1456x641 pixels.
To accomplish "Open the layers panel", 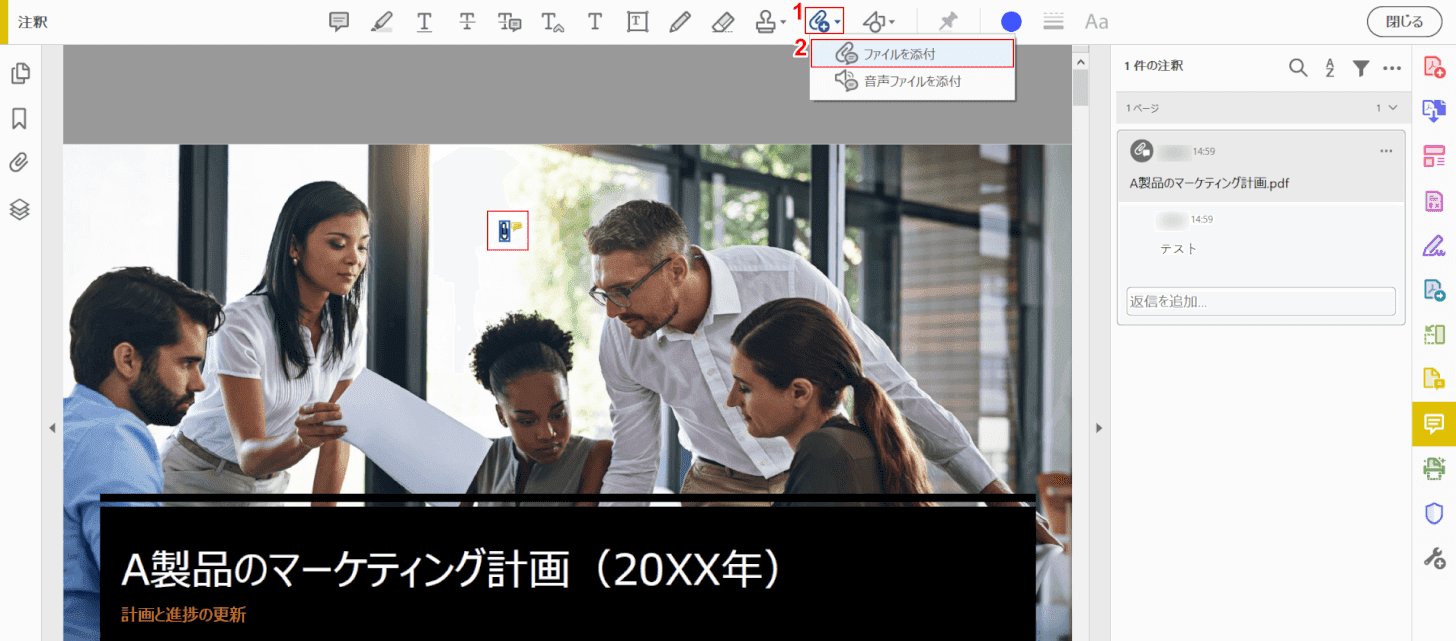I will [x=19, y=209].
